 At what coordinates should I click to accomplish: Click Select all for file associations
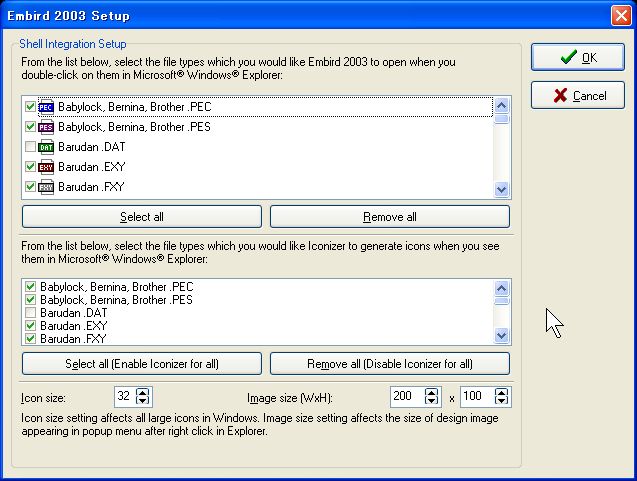point(142,217)
